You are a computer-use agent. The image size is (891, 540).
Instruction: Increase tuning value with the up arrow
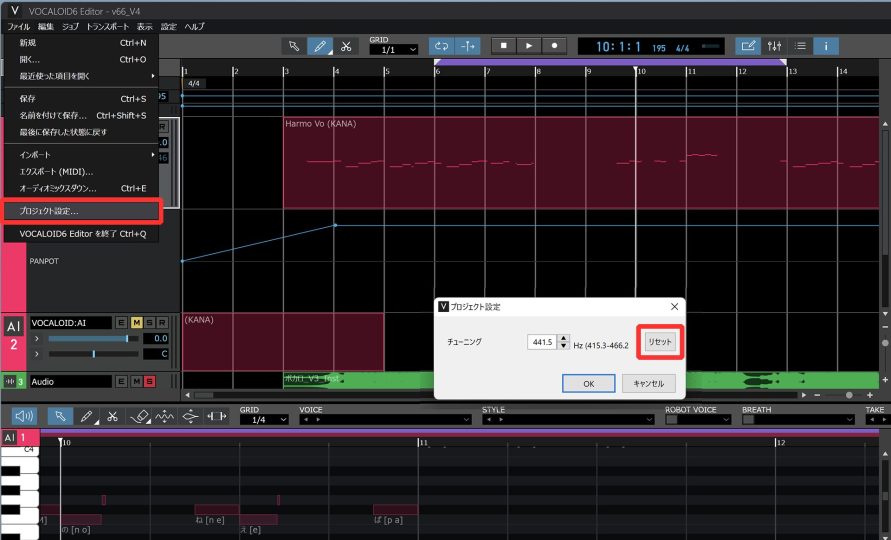click(x=563, y=338)
